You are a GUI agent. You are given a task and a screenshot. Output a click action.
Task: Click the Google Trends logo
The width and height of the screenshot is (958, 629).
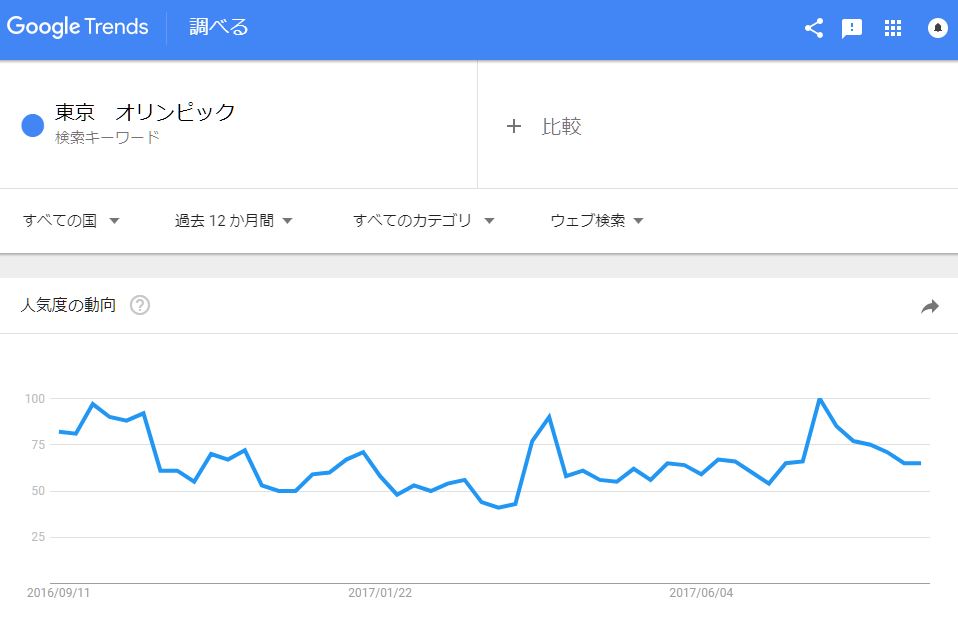tap(77, 27)
